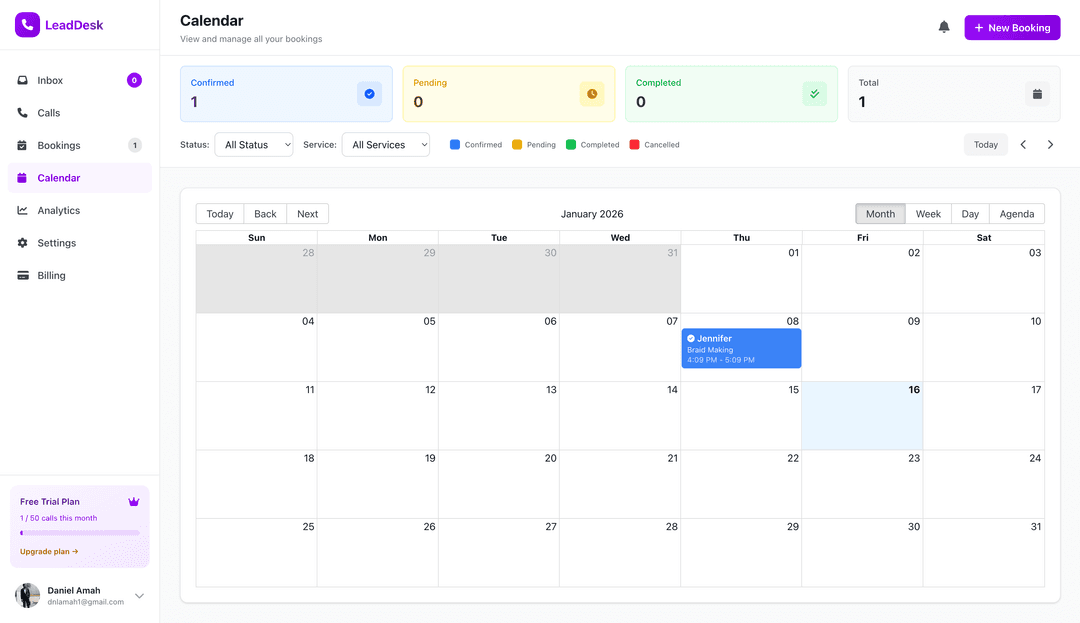Expand the Daniel Amah profile menu
Screen dimensions: 1080x623
(139, 595)
